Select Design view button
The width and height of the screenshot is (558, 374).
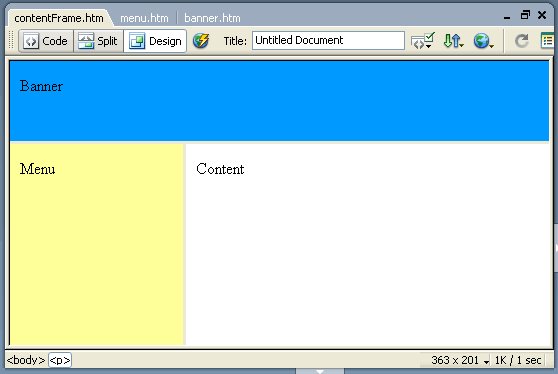click(x=155, y=41)
